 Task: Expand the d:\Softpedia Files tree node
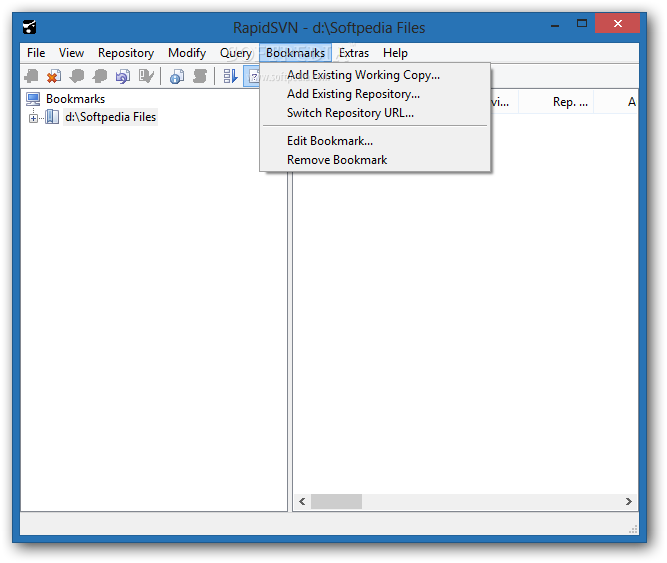pos(33,118)
